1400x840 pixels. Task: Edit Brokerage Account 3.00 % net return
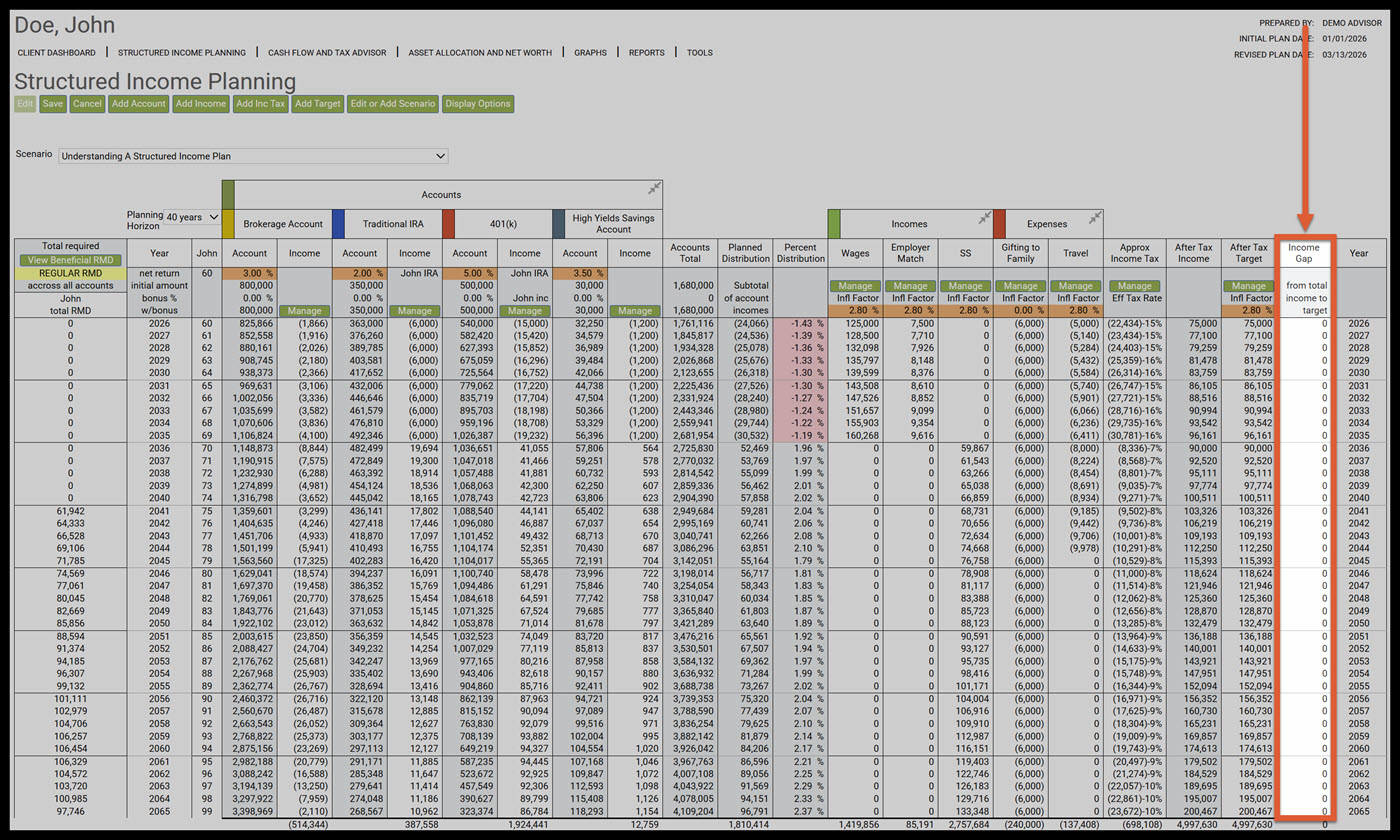250,273
